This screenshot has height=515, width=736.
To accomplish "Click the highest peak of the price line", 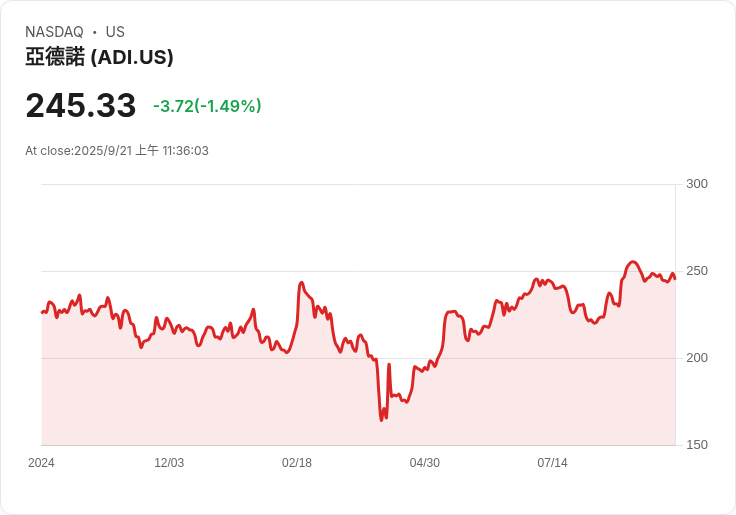I will click(x=633, y=262).
